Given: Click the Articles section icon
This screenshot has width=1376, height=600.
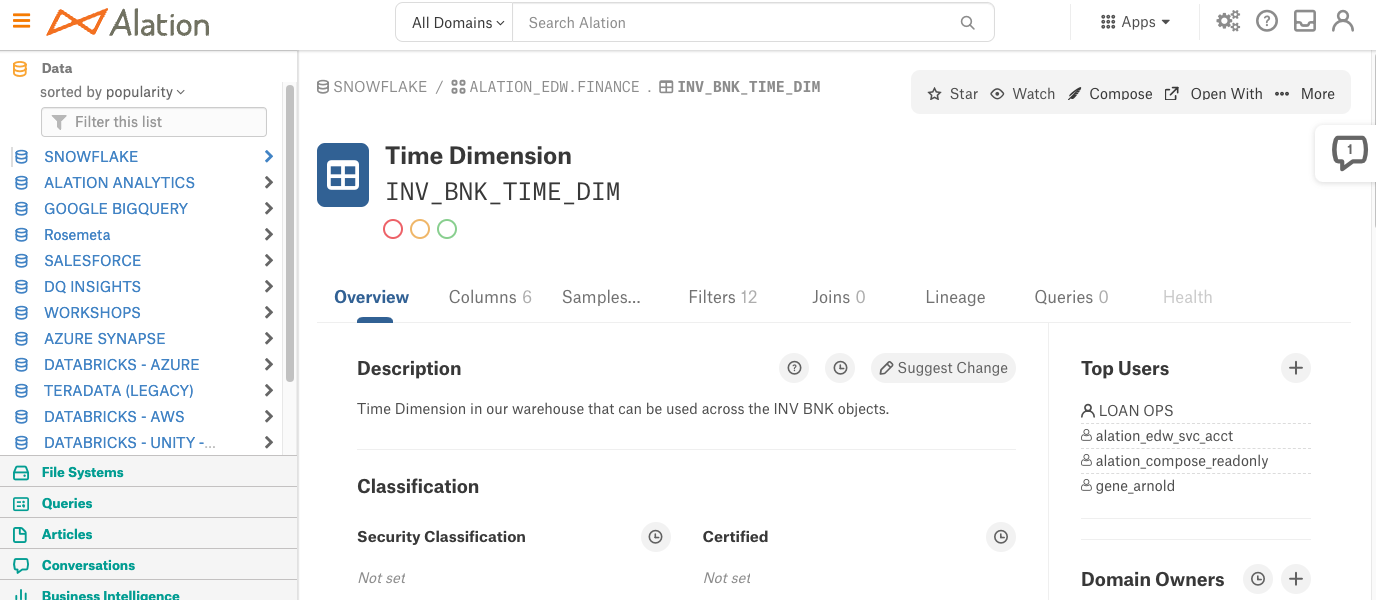Looking at the screenshot, I should 21,534.
